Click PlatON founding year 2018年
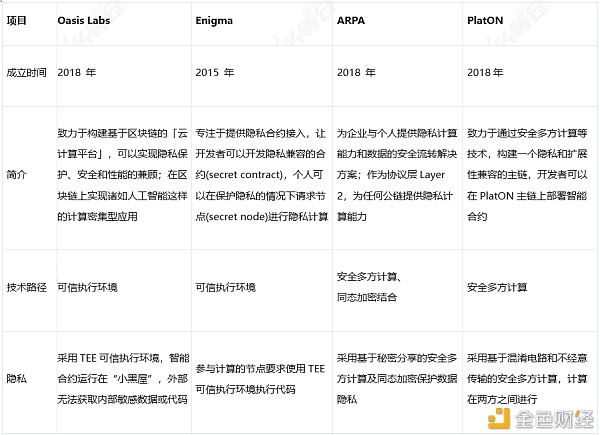The image size is (600, 435). (485, 72)
